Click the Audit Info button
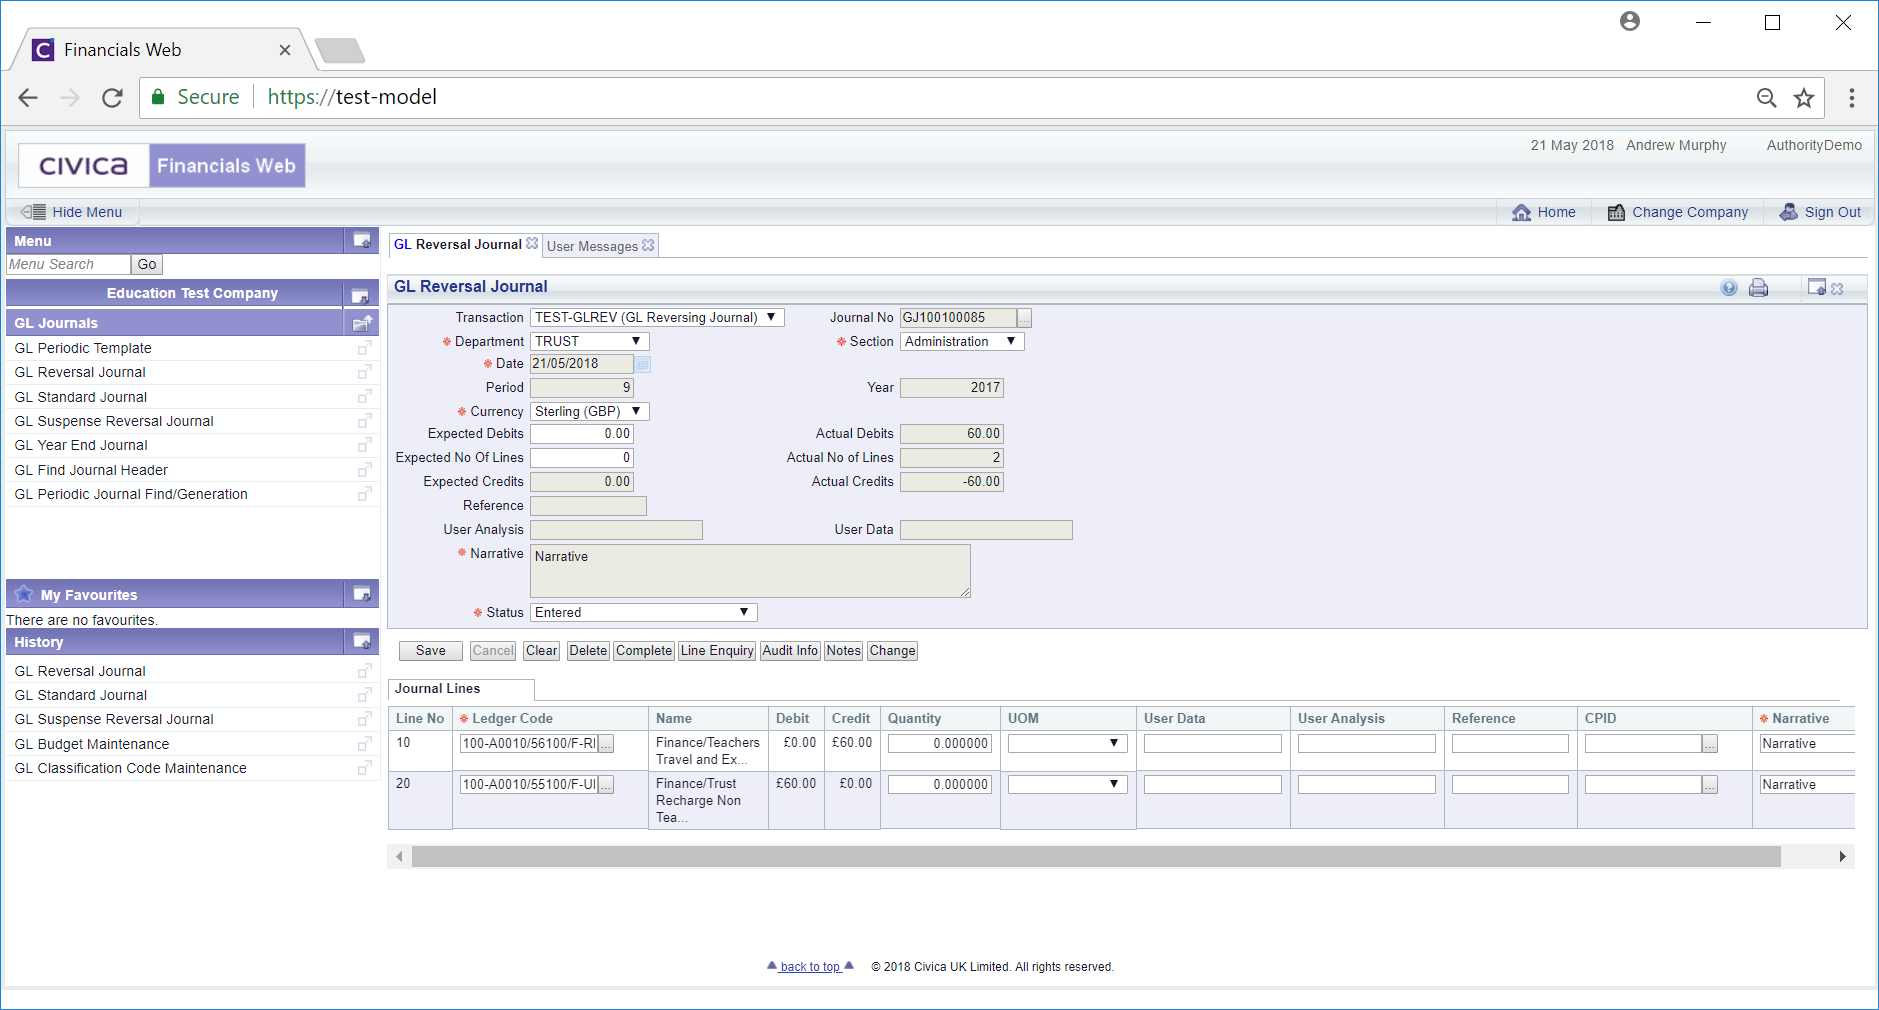1879x1010 pixels. [x=790, y=651]
